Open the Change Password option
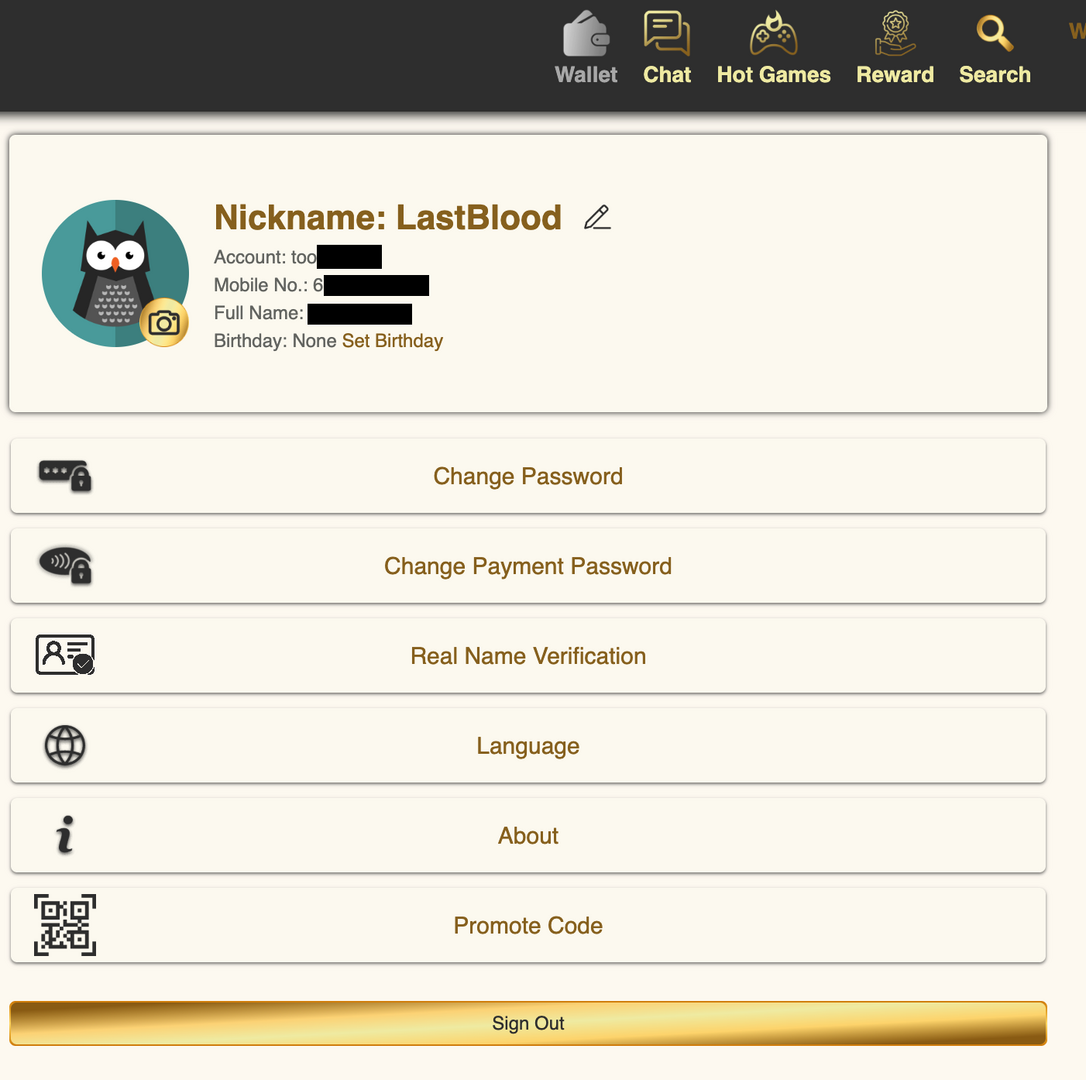The width and height of the screenshot is (1086, 1080). [x=528, y=476]
